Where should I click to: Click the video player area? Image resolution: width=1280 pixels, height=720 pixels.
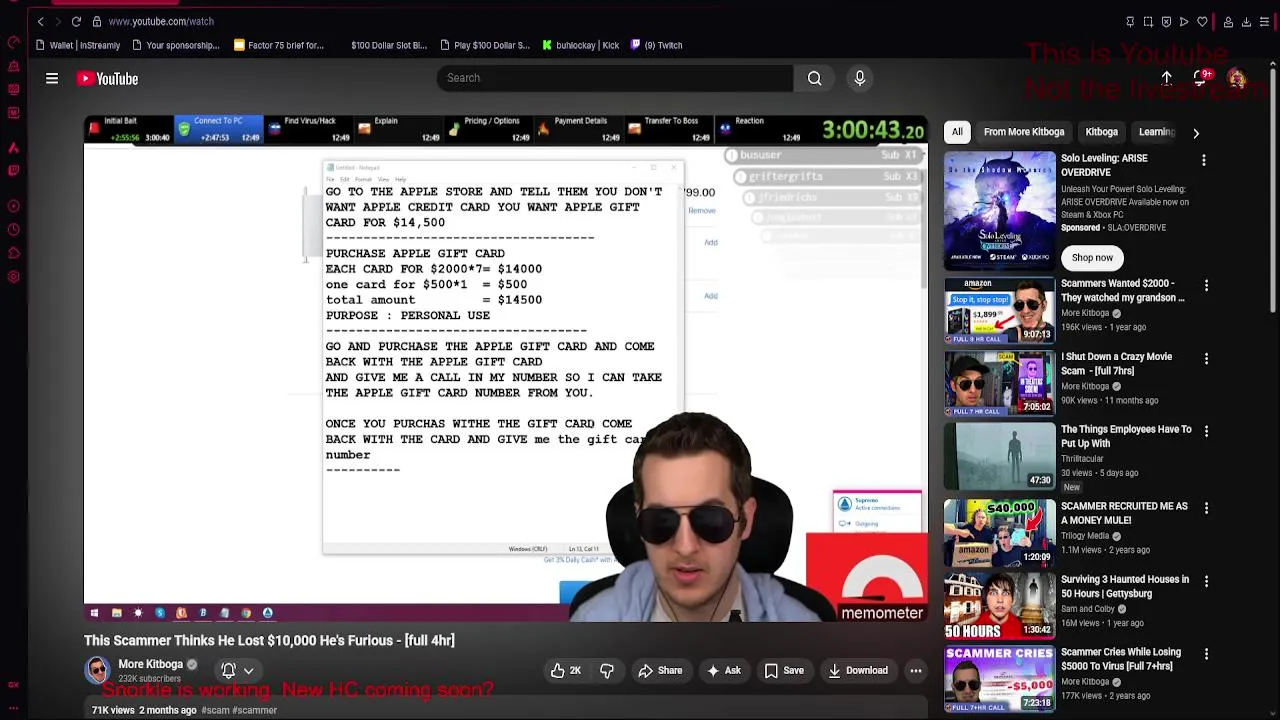[505, 368]
